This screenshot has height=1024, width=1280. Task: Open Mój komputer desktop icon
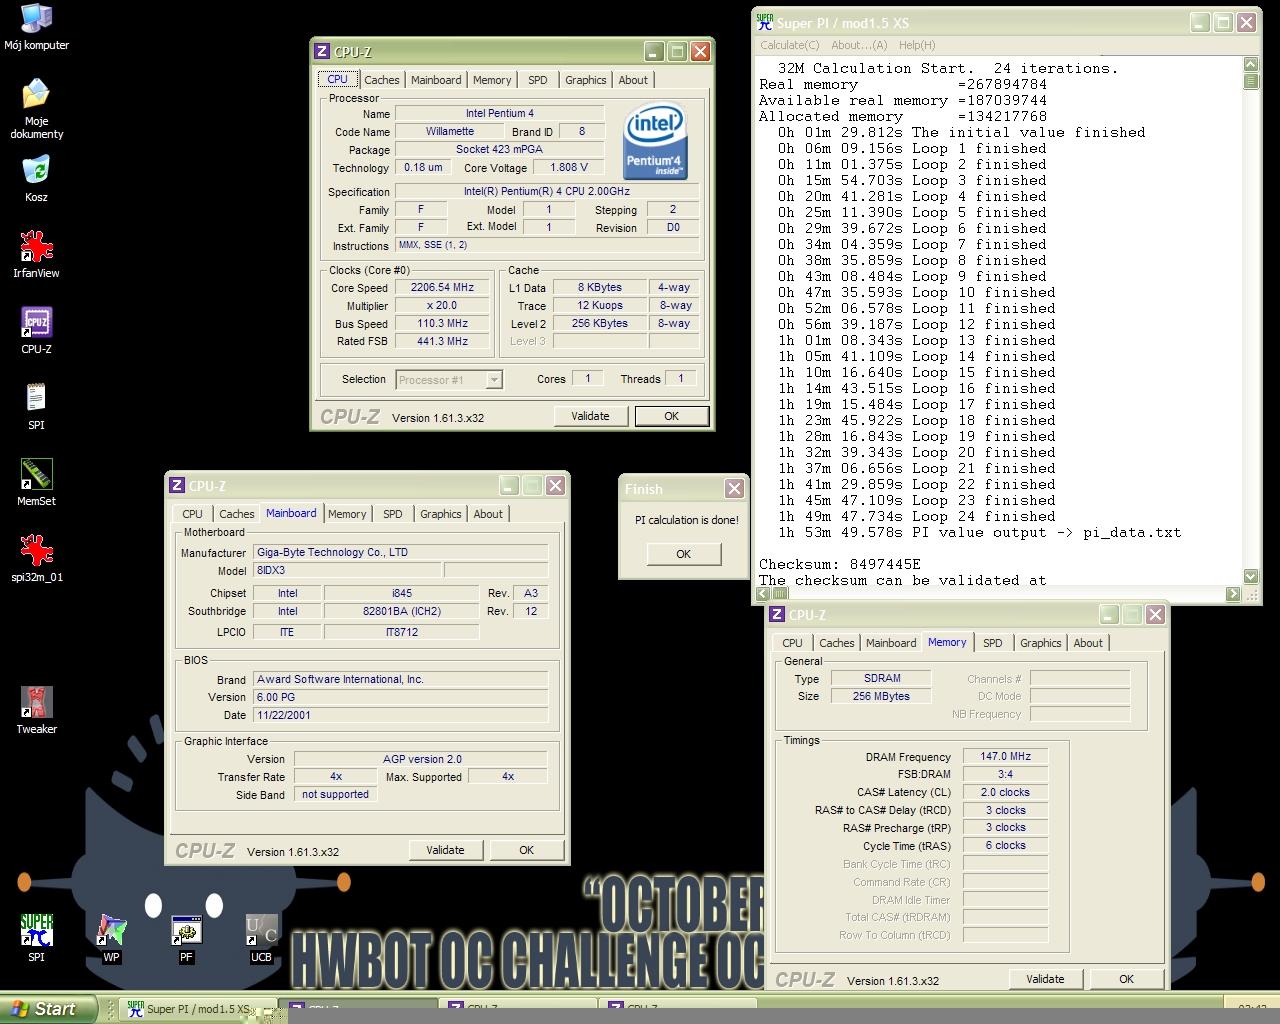pyautogui.click(x=36, y=18)
